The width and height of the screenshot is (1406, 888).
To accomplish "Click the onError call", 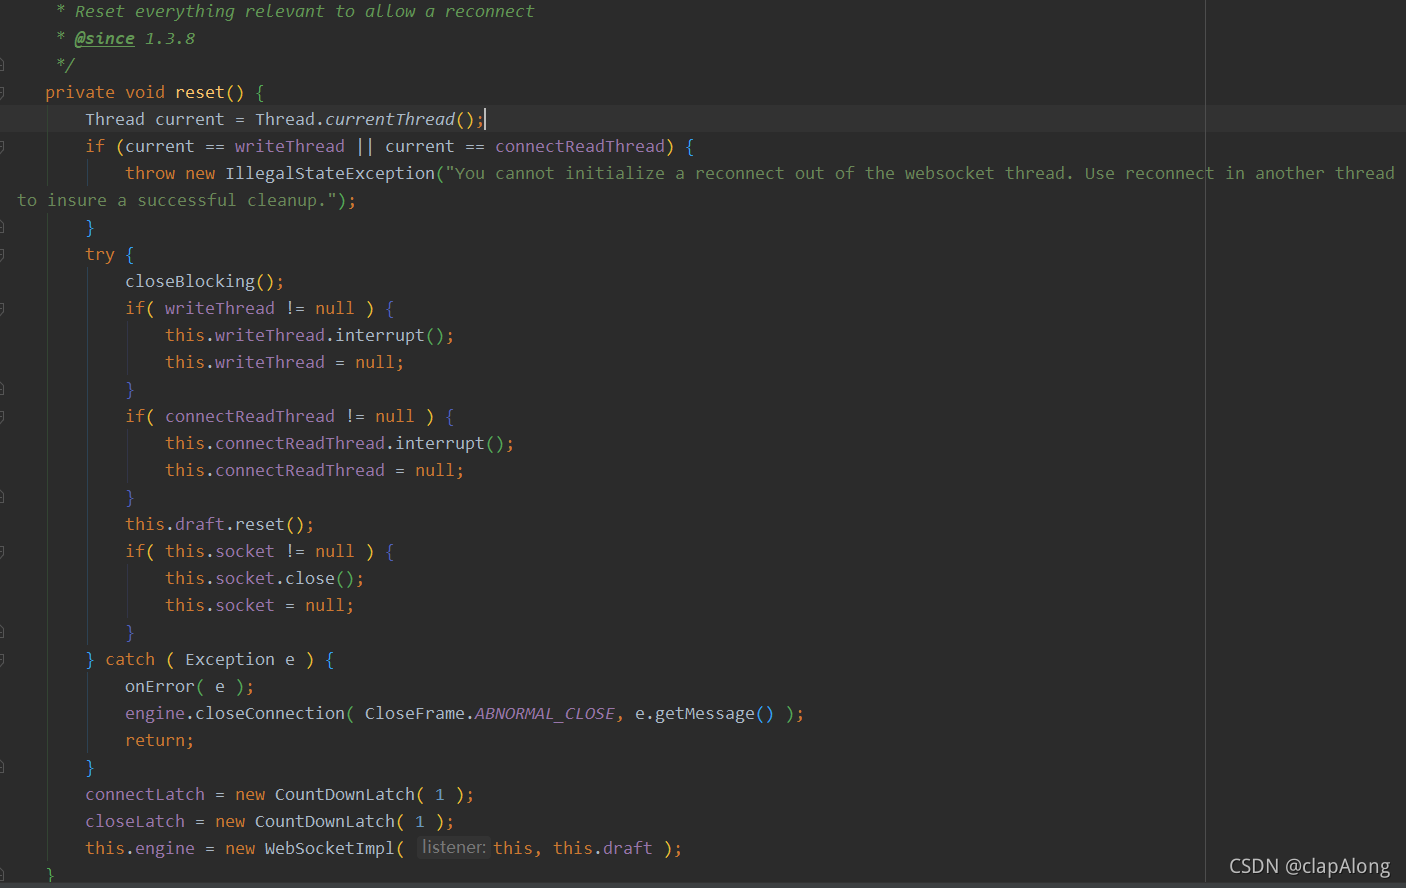I will (160, 686).
